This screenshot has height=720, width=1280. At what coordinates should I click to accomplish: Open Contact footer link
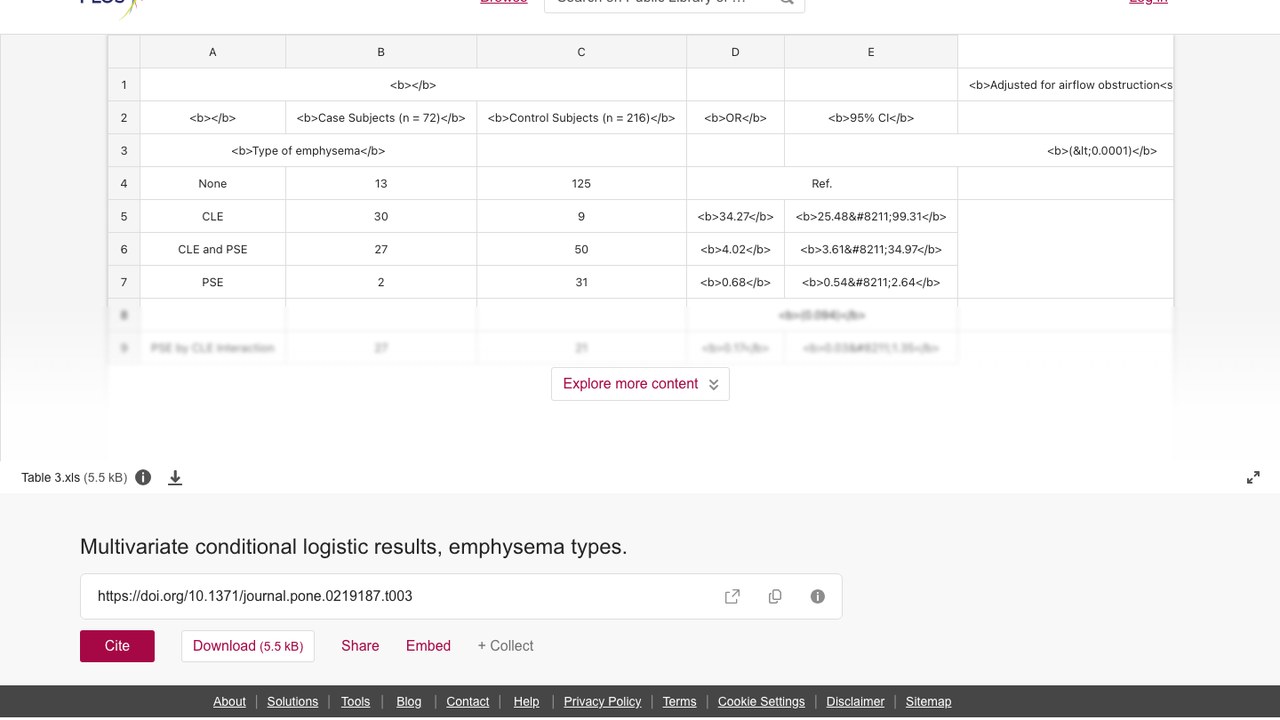(467, 702)
